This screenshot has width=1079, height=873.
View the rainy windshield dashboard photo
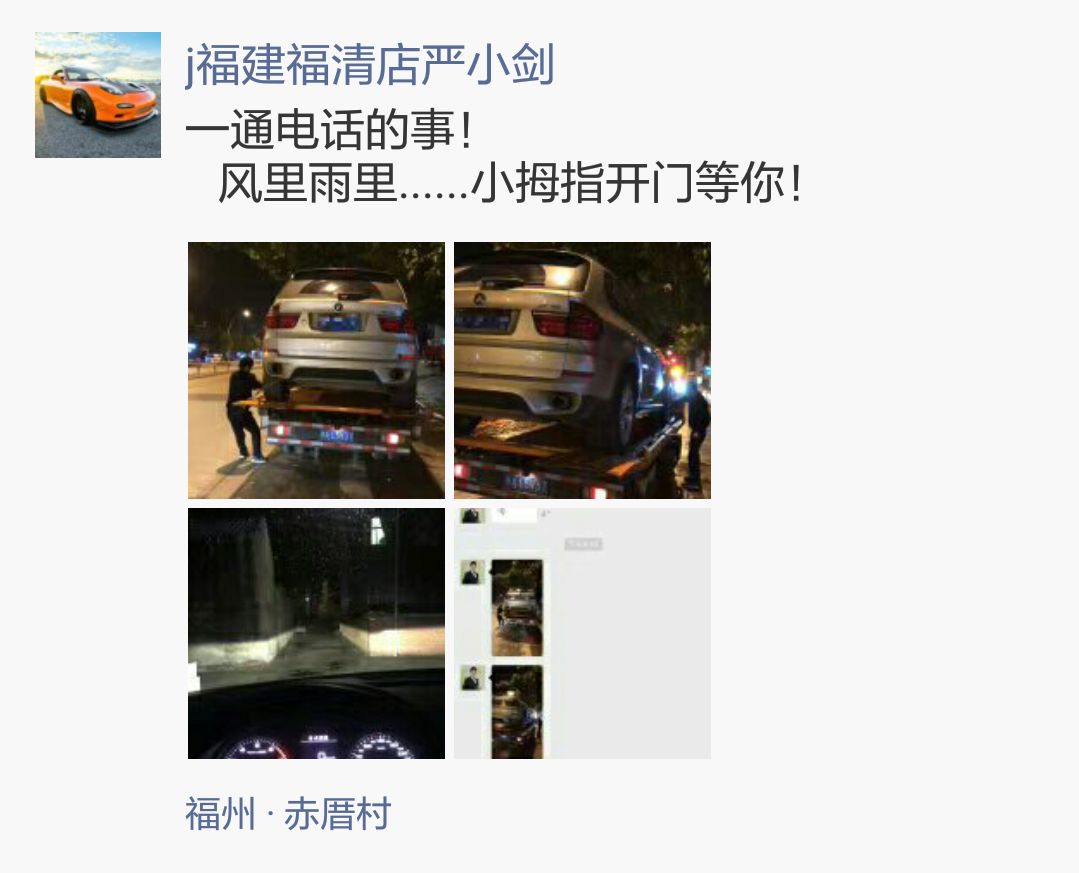pyautogui.click(x=317, y=634)
